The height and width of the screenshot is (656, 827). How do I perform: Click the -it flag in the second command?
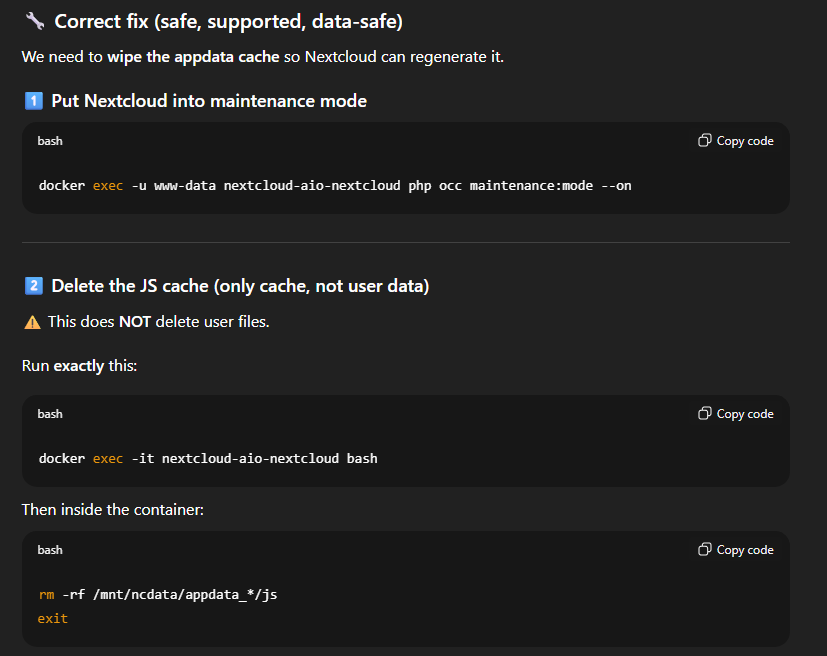(142, 459)
